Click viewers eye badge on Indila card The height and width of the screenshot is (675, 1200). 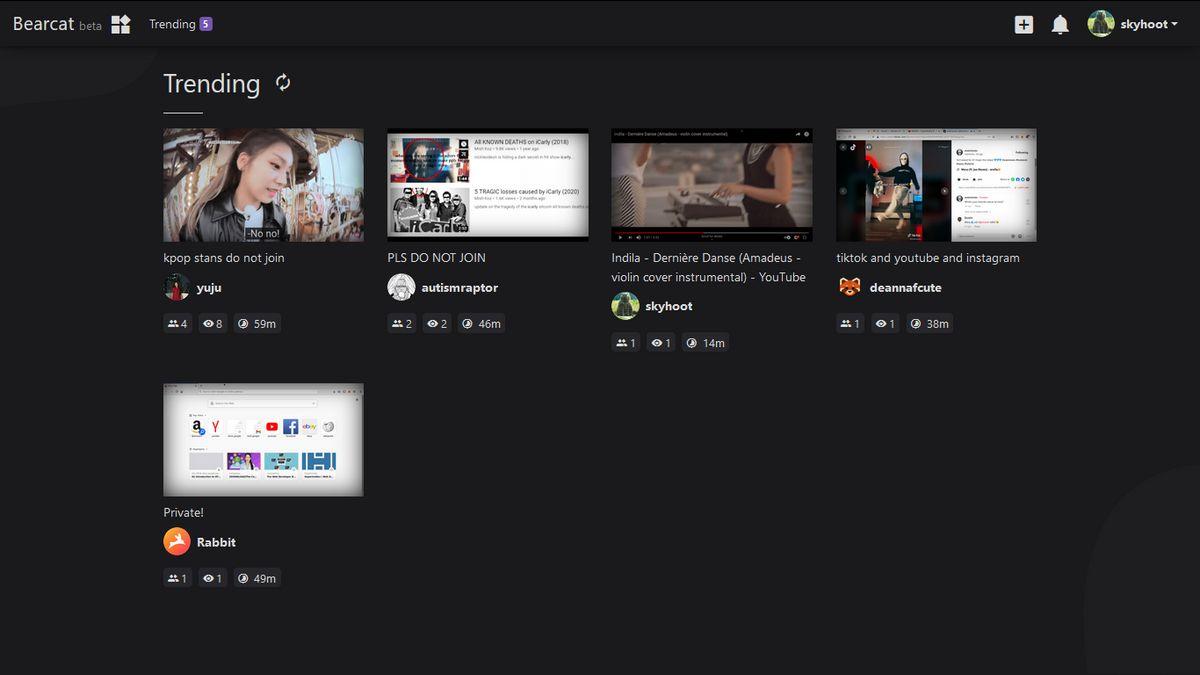660,343
